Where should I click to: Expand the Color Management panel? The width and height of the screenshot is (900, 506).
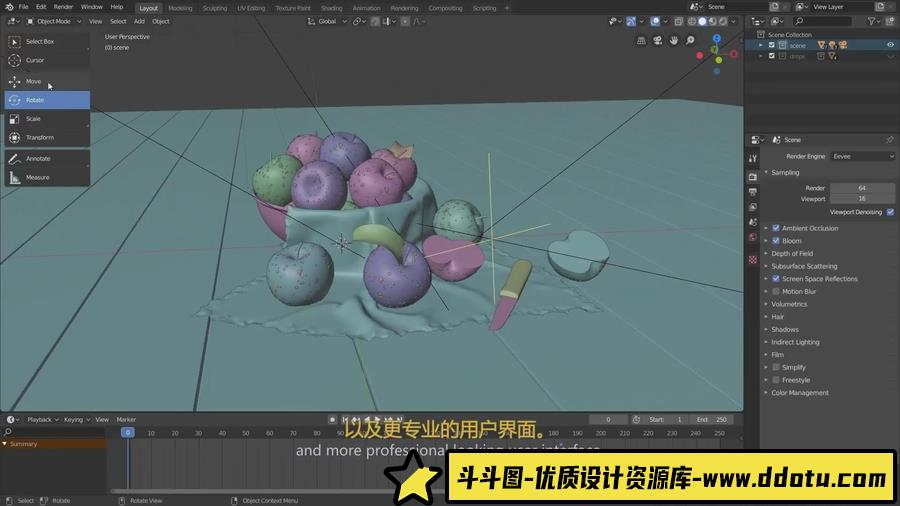click(799, 393)
